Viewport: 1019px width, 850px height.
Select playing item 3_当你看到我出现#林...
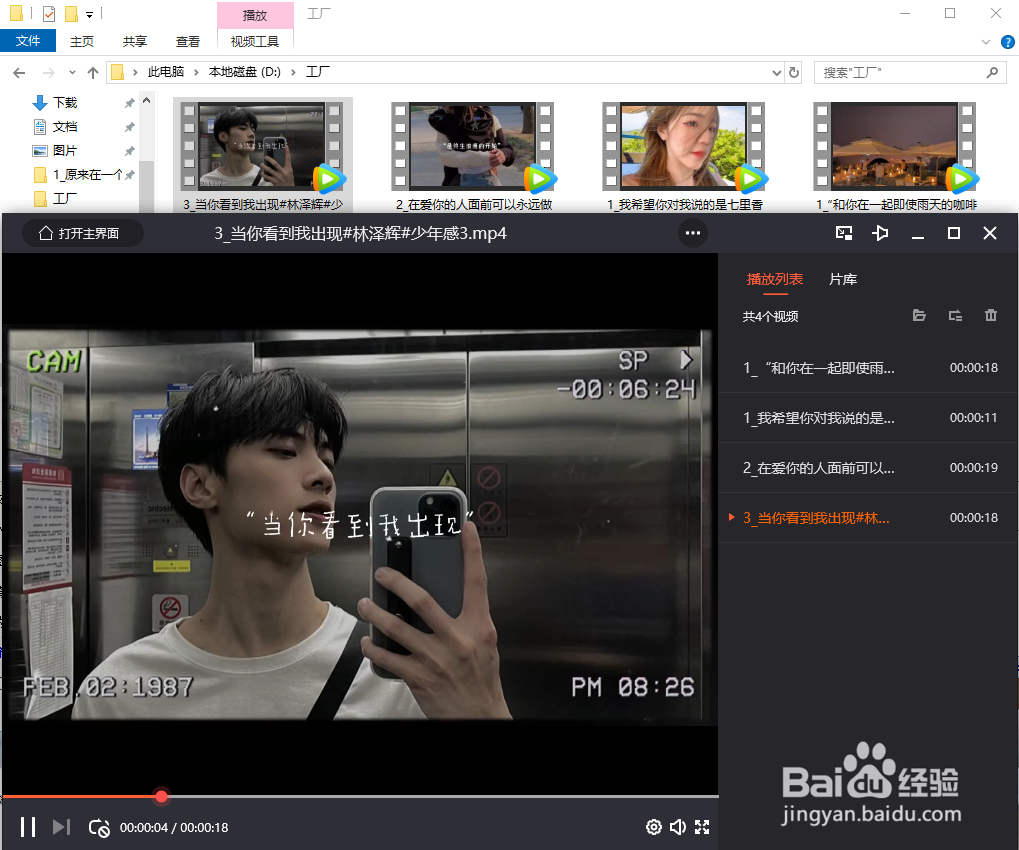[868, 518]
